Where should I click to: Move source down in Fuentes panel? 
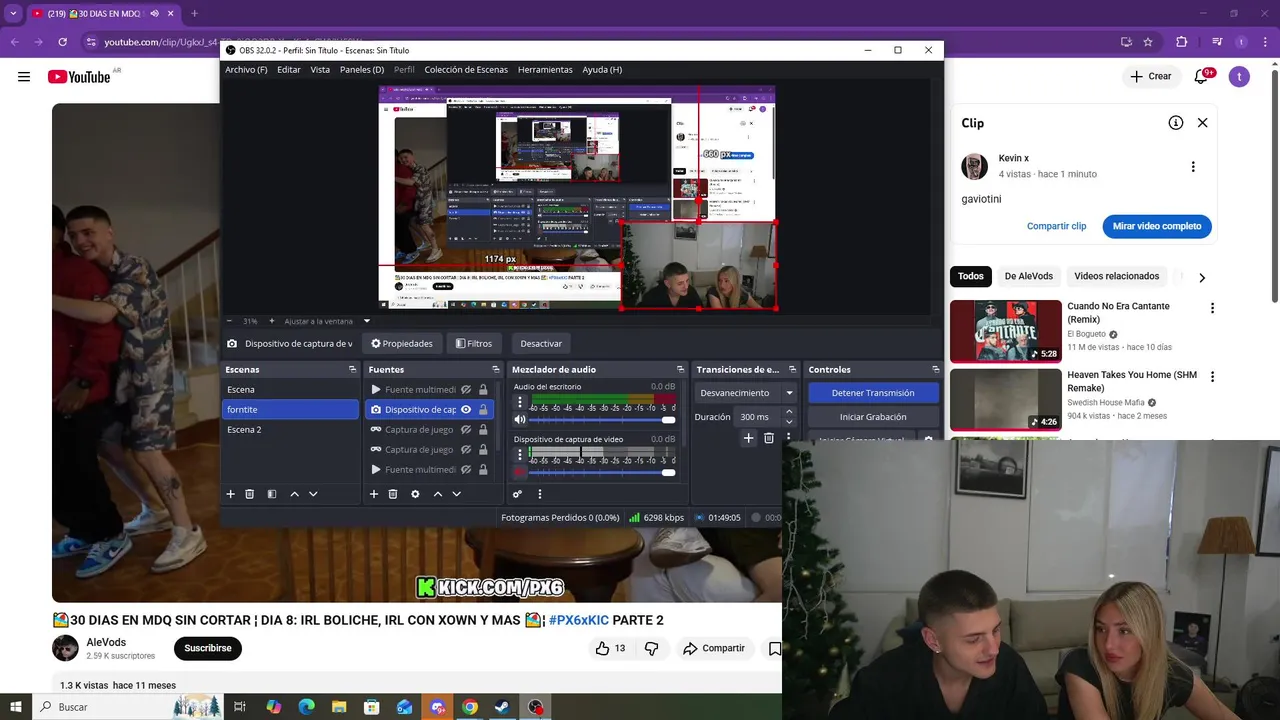pyautogui.click(x=456, y=494)
